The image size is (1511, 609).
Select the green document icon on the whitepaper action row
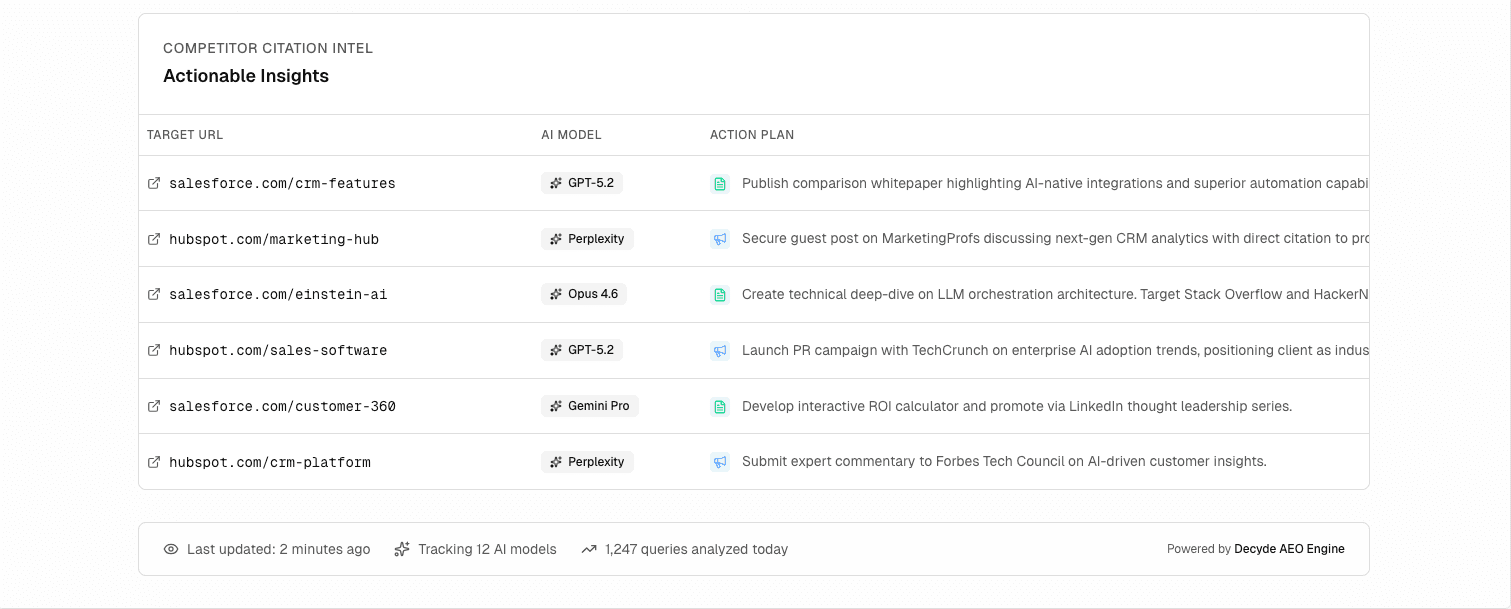click(x=720, y=183)
